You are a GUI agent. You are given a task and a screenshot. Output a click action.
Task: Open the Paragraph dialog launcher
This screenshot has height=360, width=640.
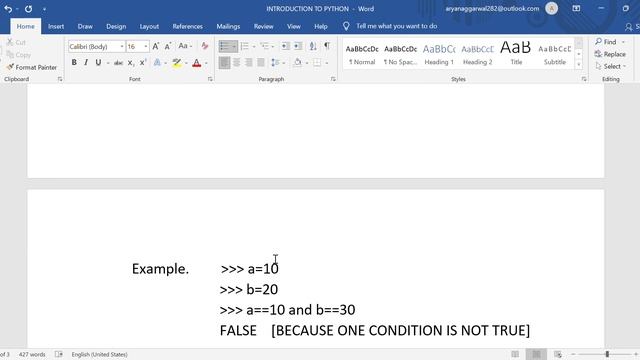[x=333, y=79]
